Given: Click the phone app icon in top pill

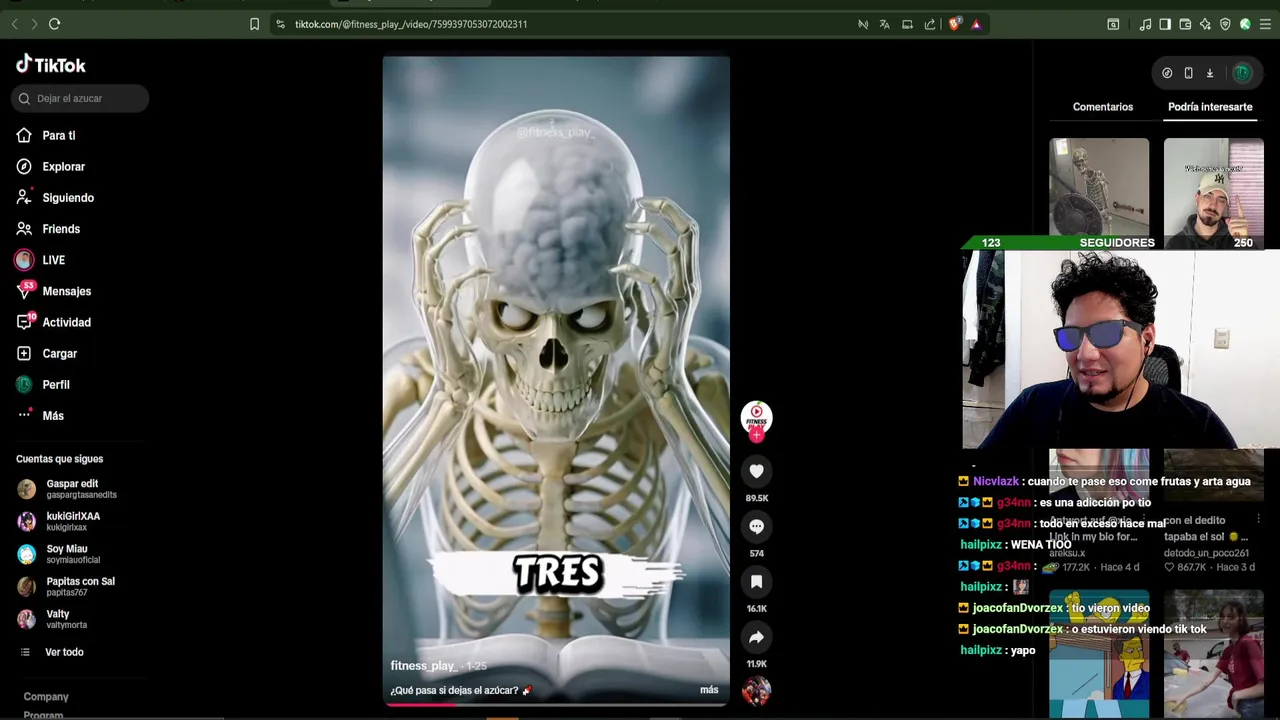Looking at the screenshot, I should [1188, 73].
